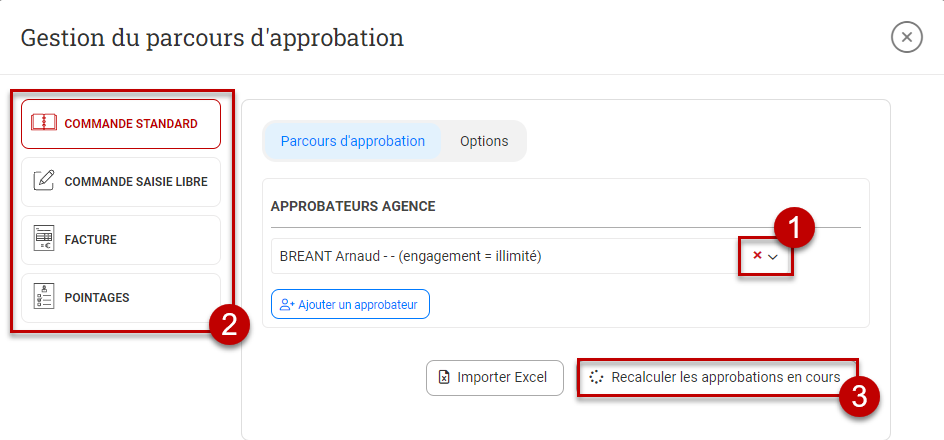
Task: Click the Commande Standard book icon
Action: pos(44,123)
